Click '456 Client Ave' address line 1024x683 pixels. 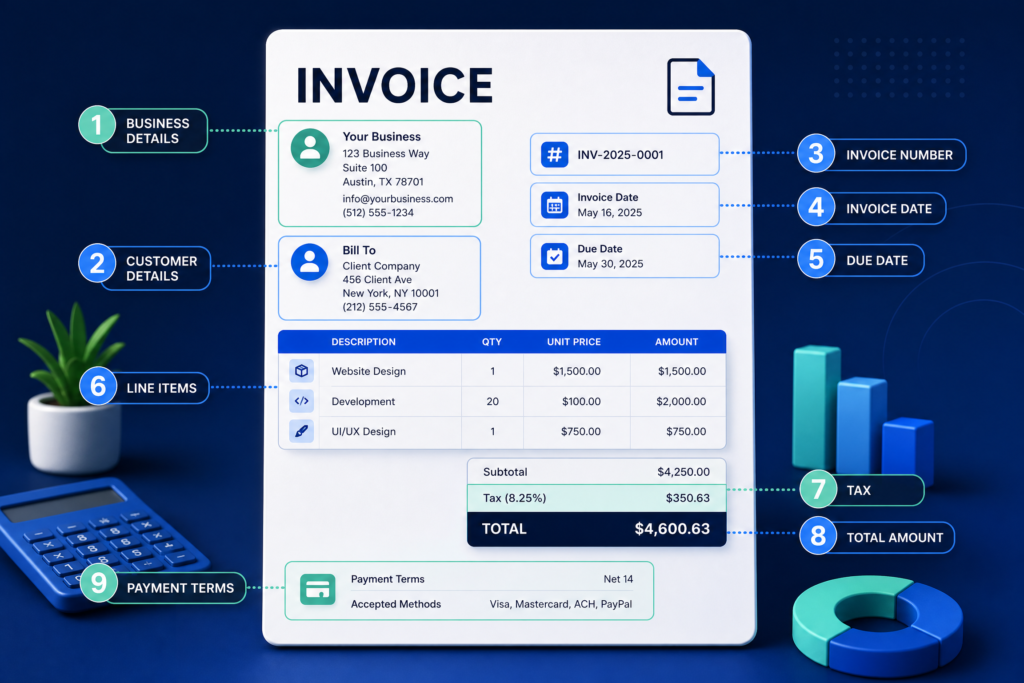[377, 279]
